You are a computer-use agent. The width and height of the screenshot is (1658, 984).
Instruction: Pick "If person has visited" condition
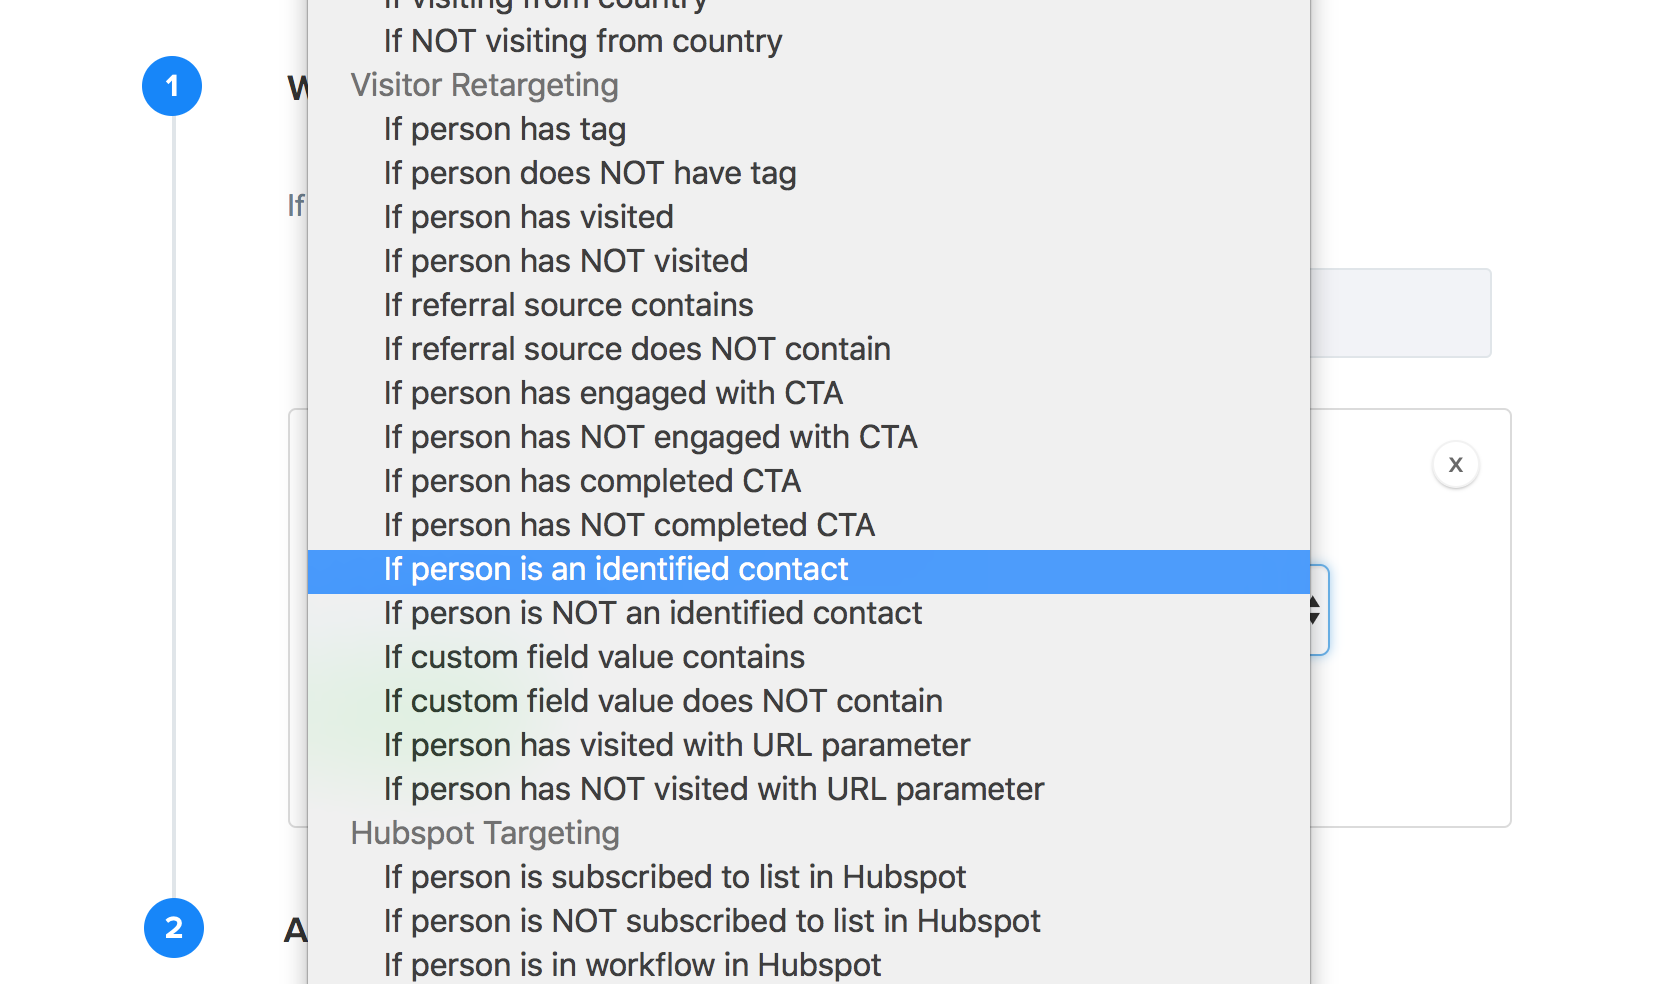pyautogui.click(x=528, y=217)
